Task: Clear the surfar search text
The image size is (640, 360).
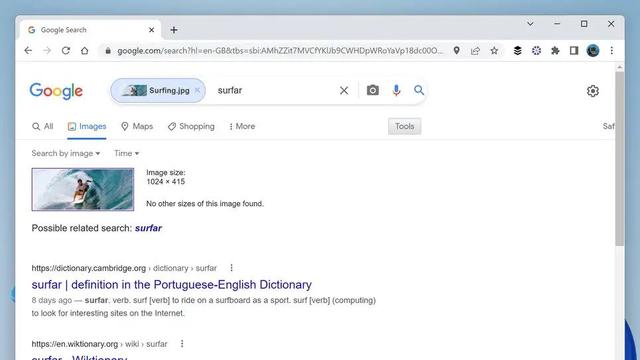Action: 344,90
